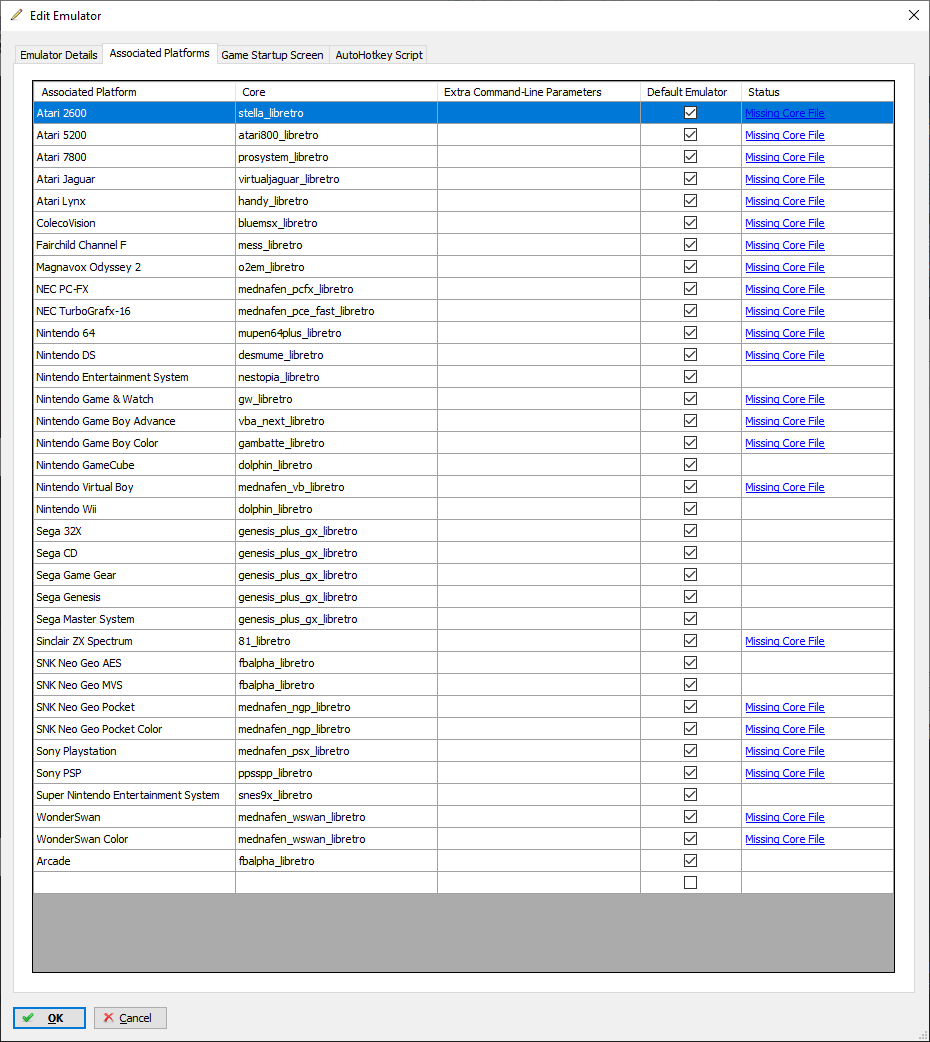
Task: Select the Nintendo Game & Watch platform cell
Action: point(134,399)
